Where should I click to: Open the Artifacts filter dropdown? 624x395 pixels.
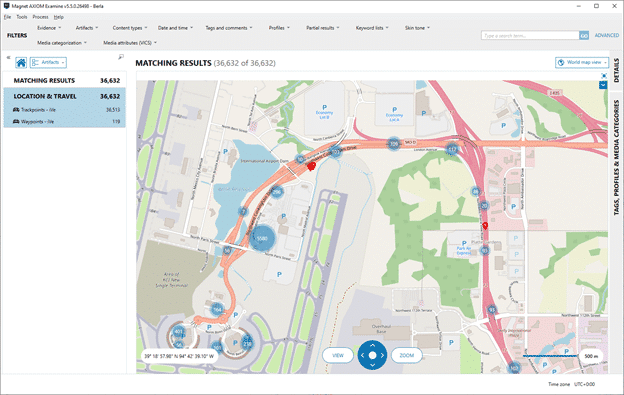coord(87,28)
